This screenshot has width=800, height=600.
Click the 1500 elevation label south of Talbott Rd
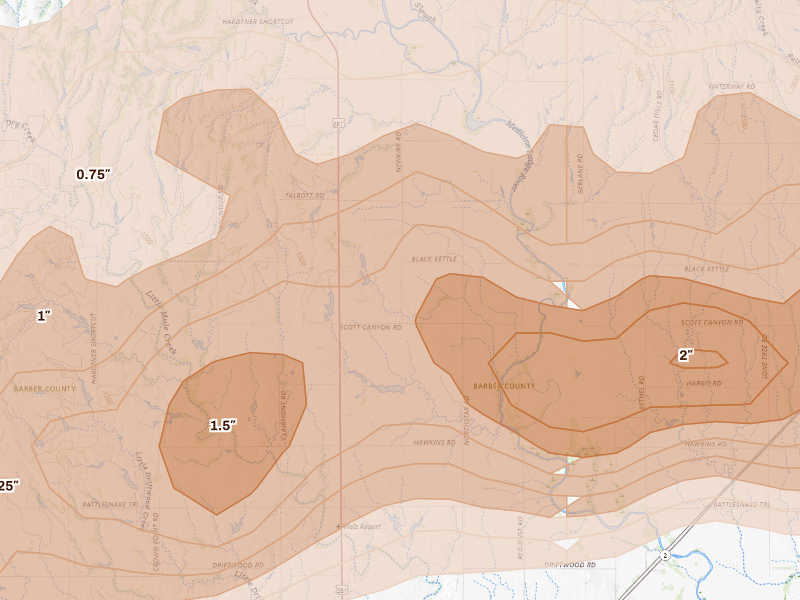pyautogui.click(x=301, y=259)
